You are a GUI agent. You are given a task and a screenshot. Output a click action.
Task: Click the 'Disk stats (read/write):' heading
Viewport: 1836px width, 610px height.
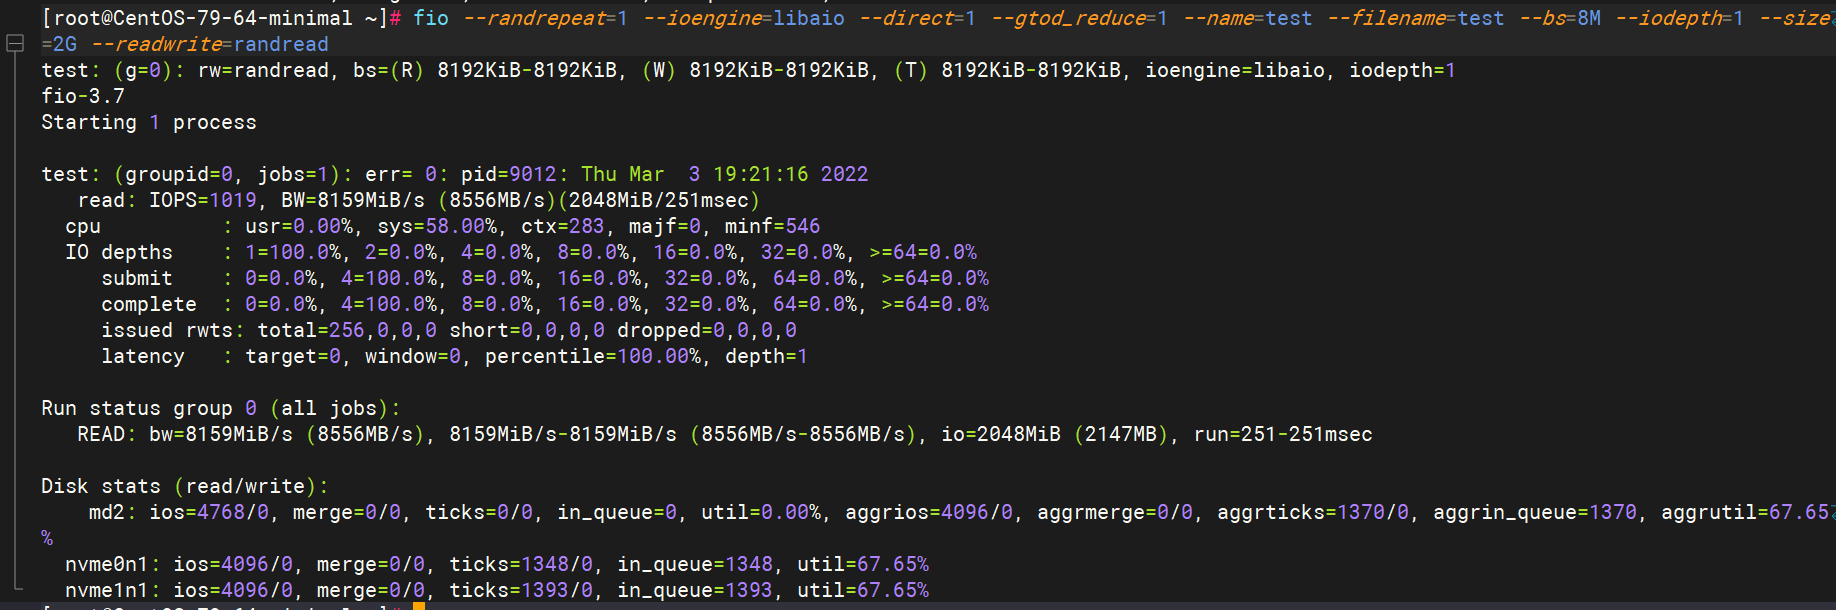(x=185, y=486)
